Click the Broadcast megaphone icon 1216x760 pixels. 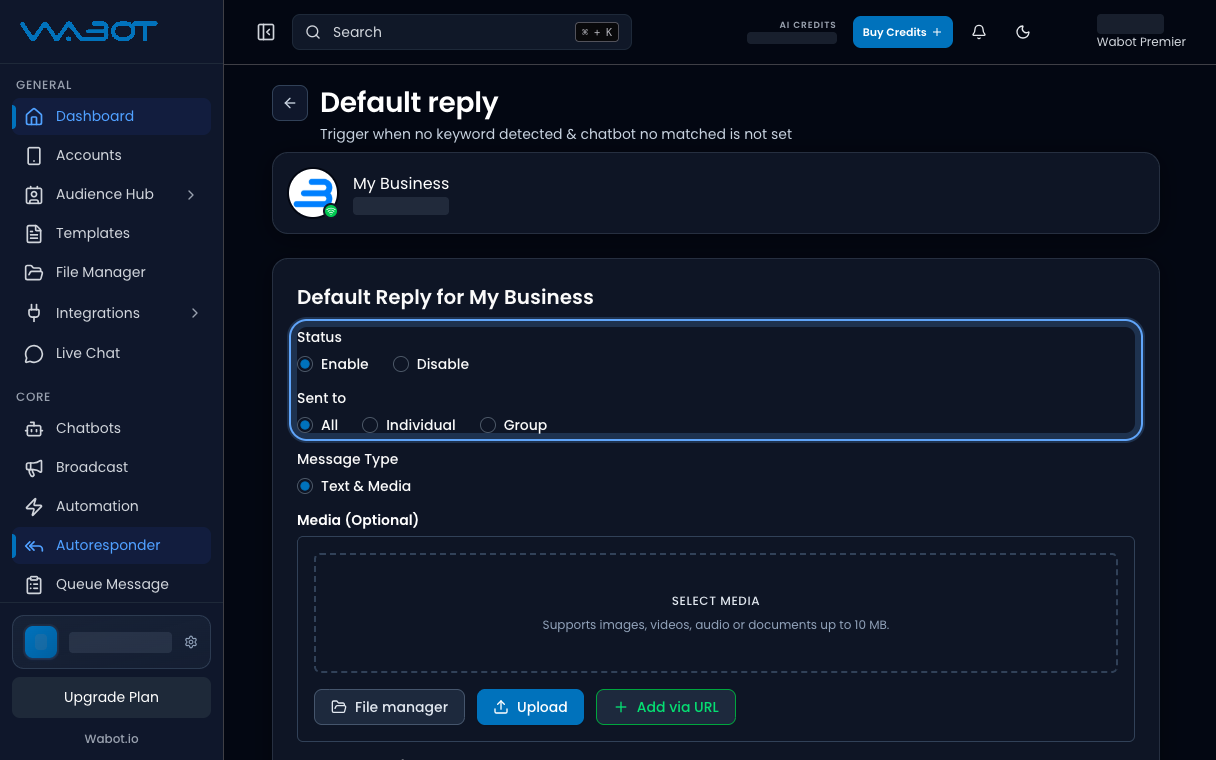(x=34, y=467)
